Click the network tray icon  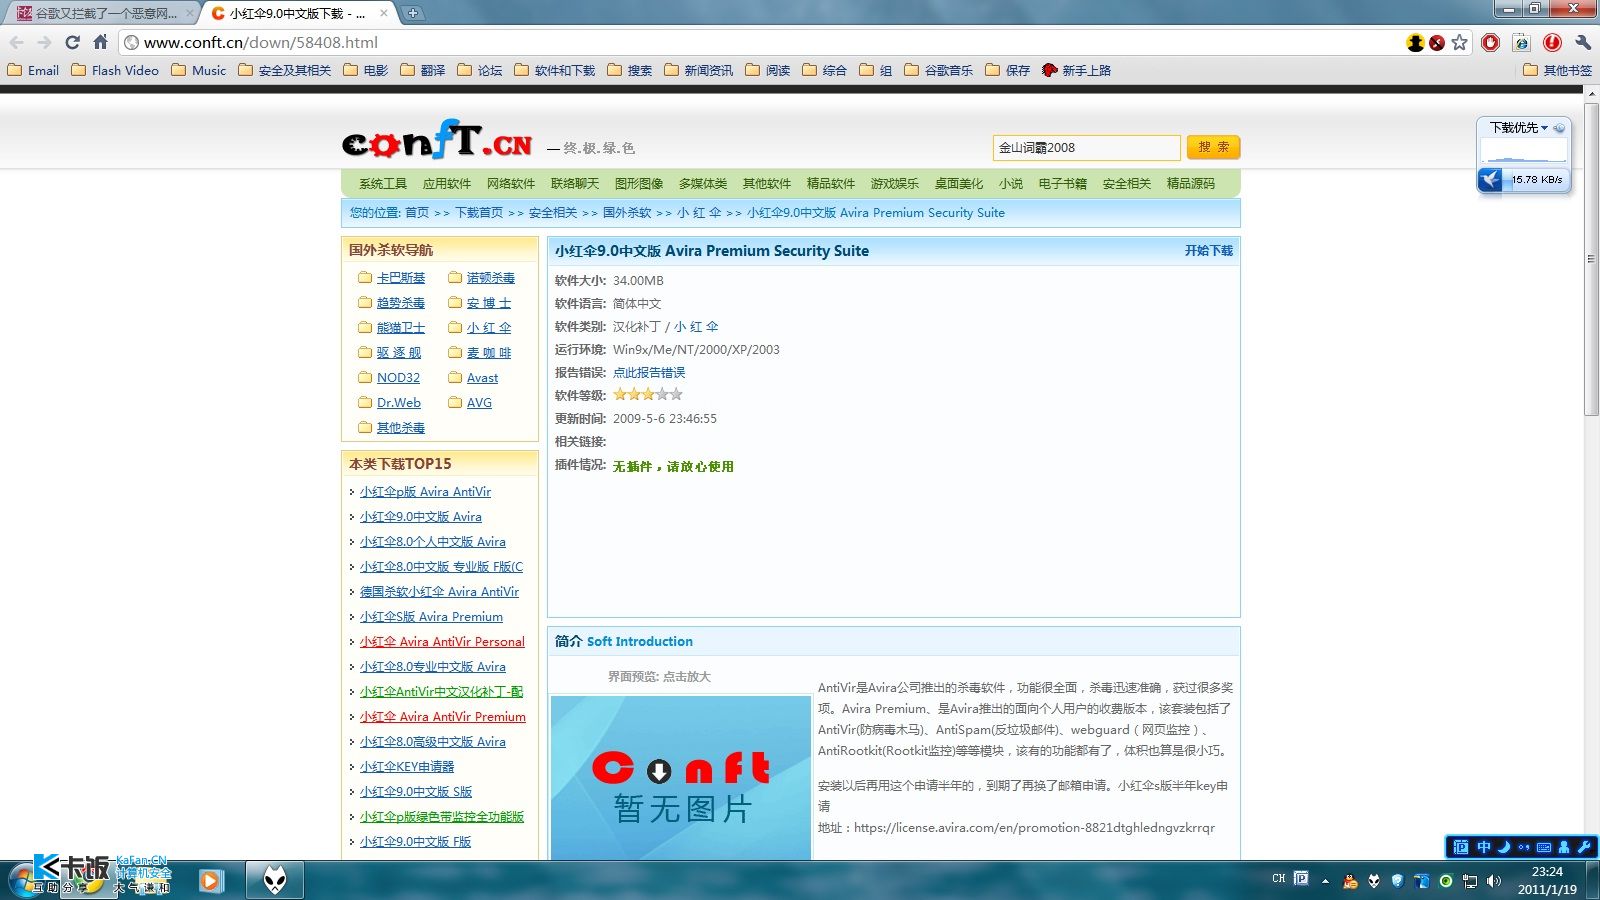pyautogui.click(x=1470, y=881)
